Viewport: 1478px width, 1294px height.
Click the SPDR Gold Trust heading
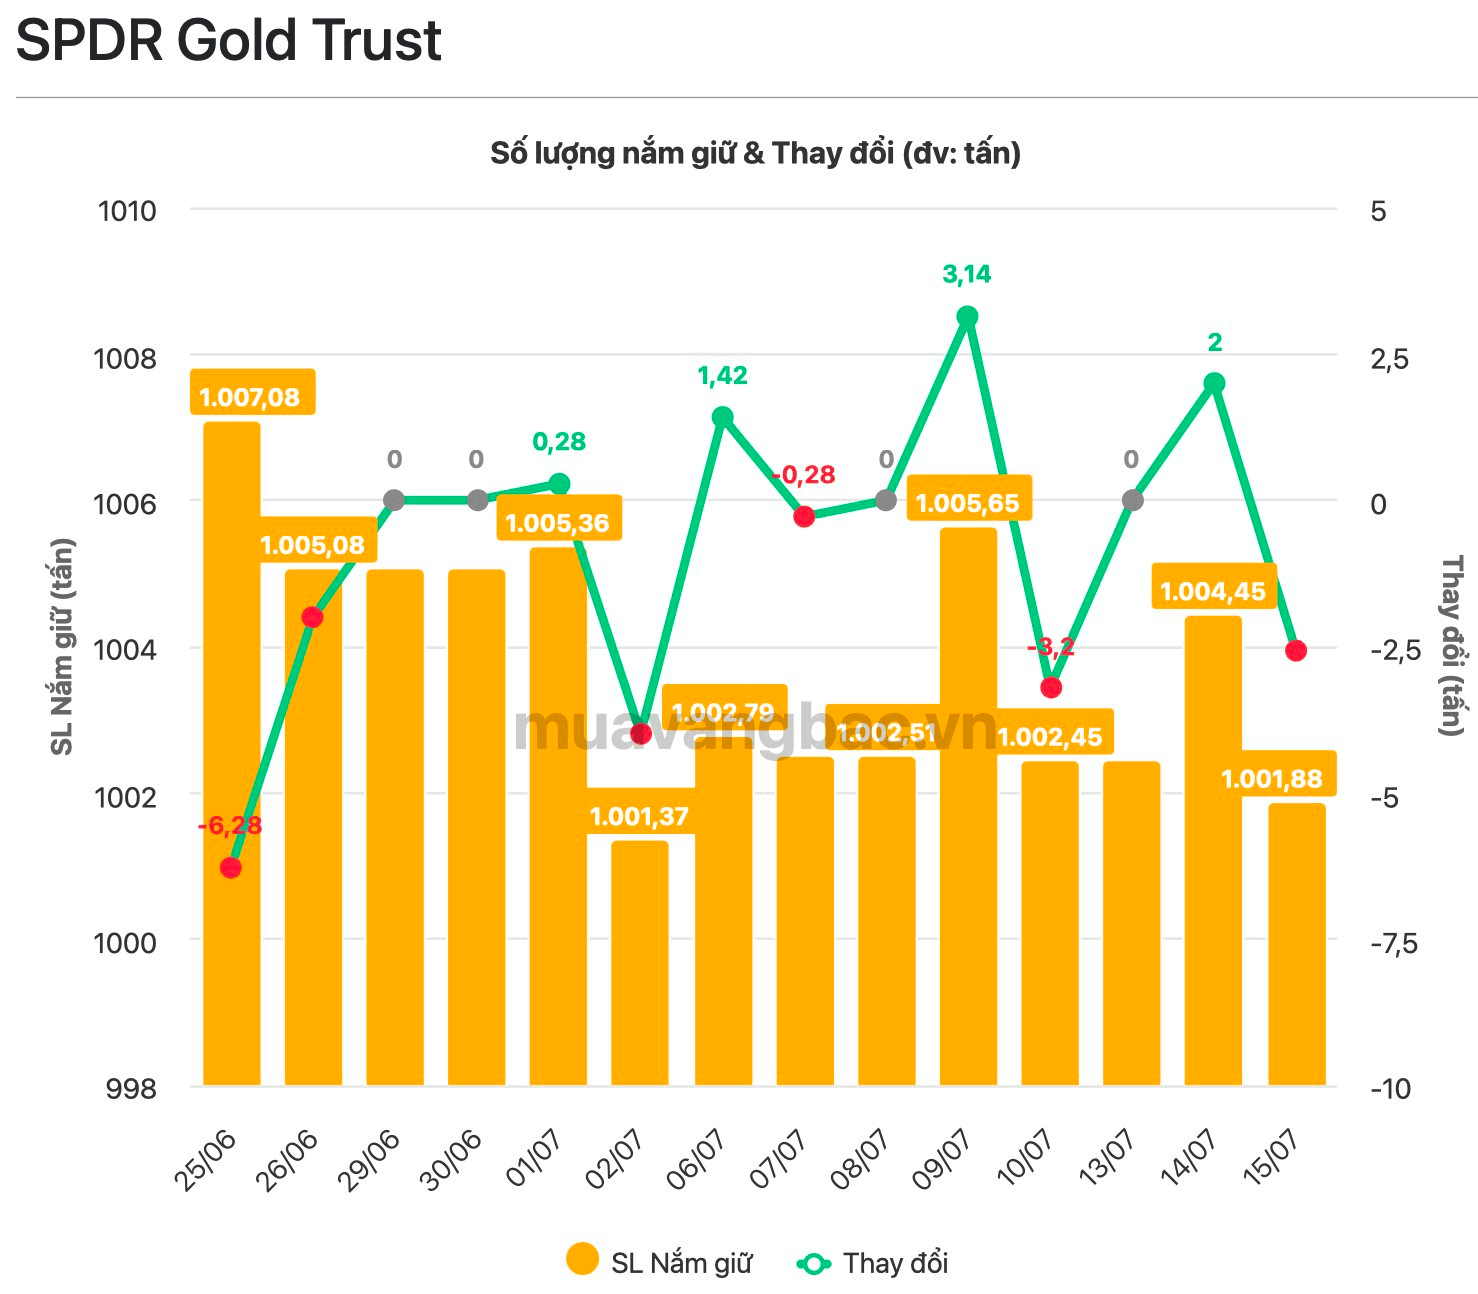pos(229,41)
